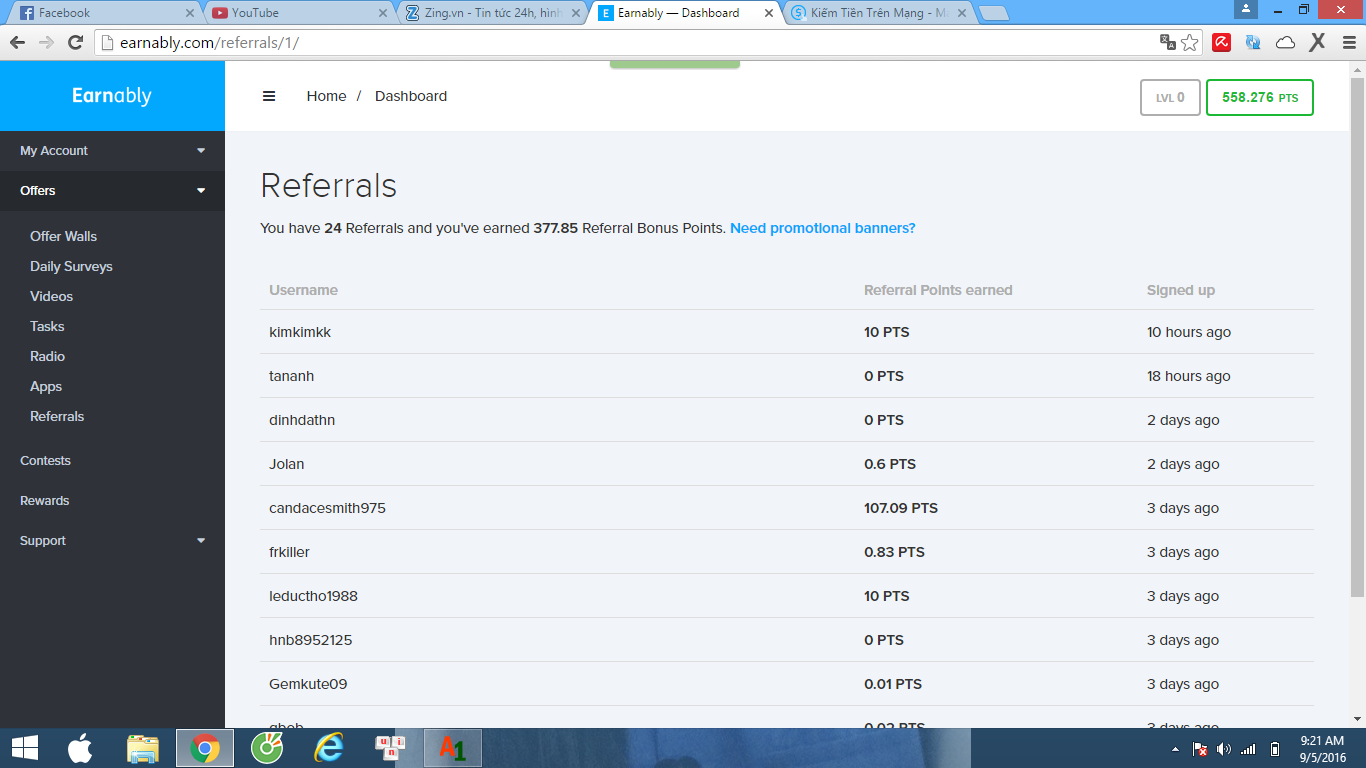Screen dimensions: 1366x768
Task: Launch the Apple icon in taskbar
Action: (80, 748)
